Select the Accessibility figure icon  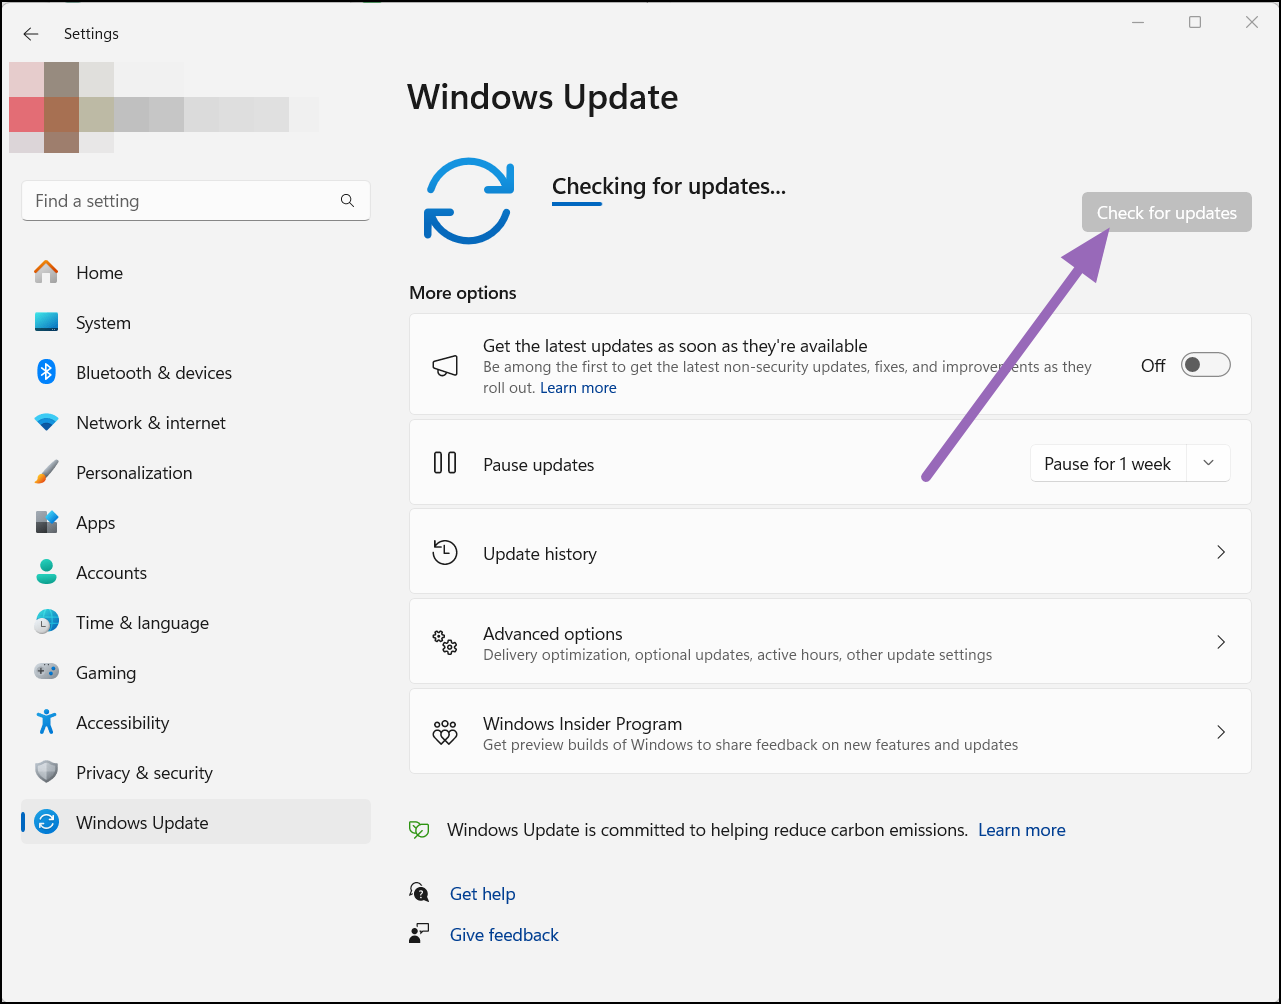46,722
